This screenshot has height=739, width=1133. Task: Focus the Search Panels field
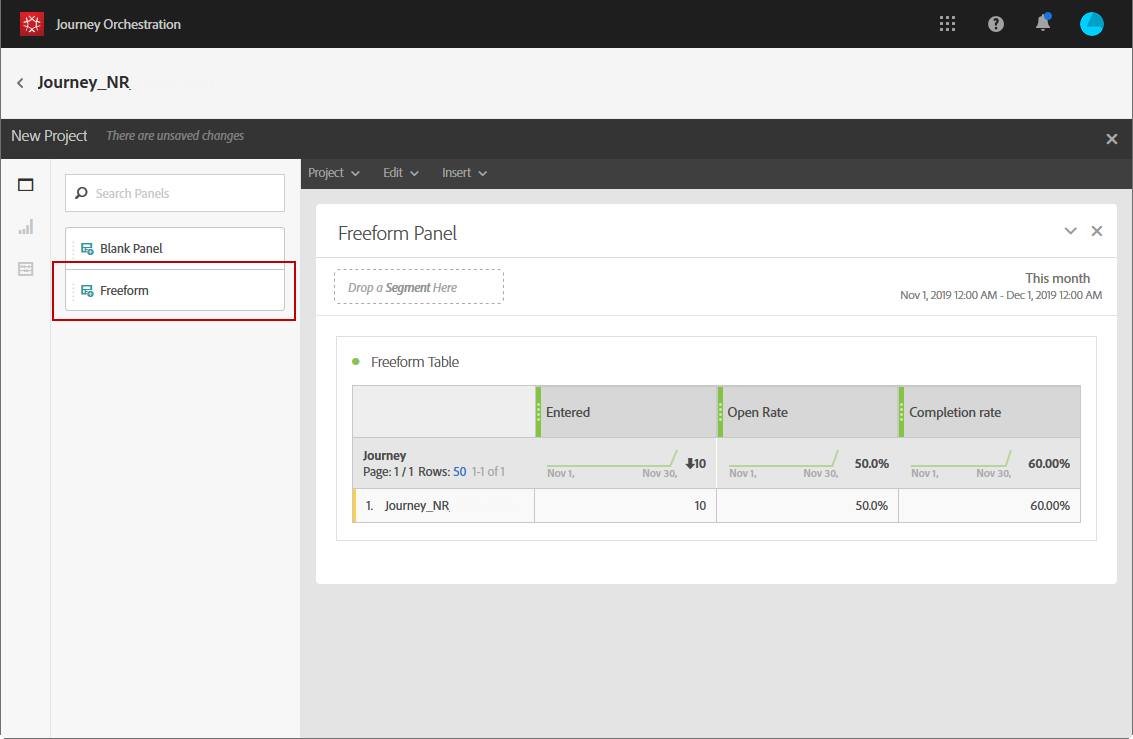tap(175, 193)
